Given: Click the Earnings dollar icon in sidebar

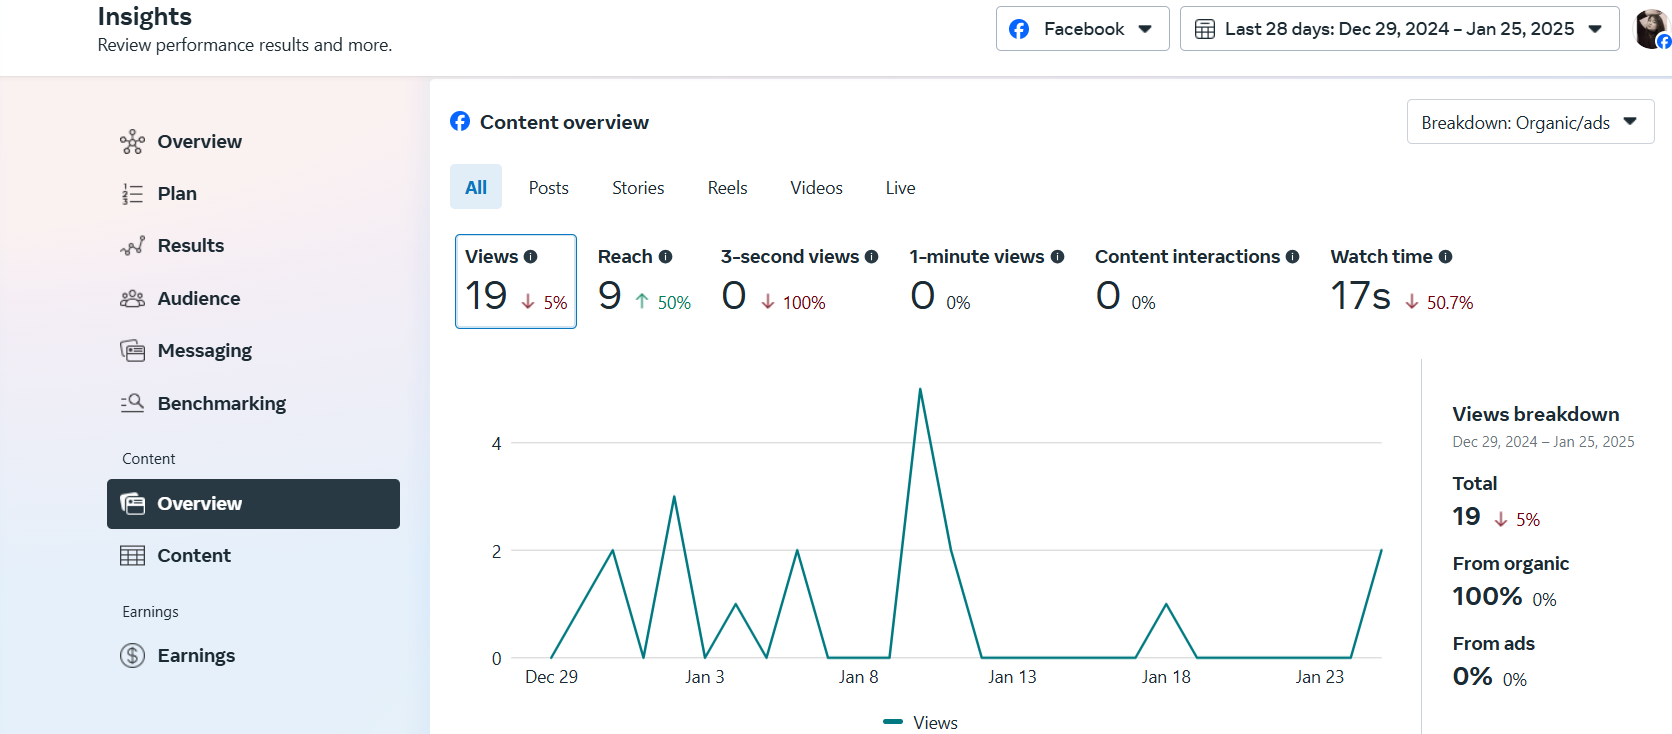Looking at the screenshot, I should [132, 656].
